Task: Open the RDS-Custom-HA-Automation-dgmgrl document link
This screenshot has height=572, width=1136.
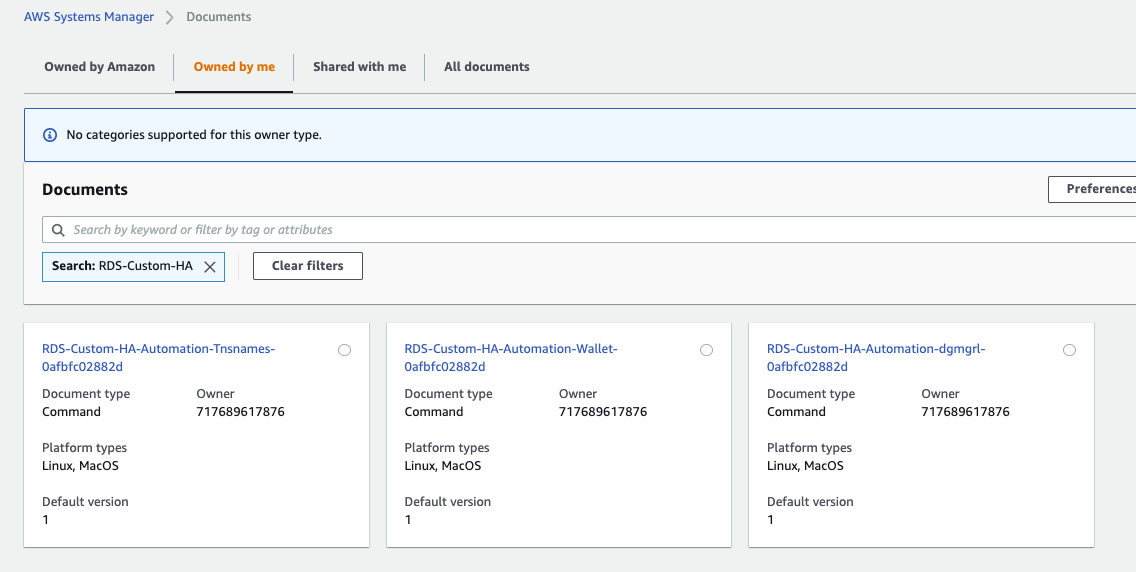Action: [877, 358]
